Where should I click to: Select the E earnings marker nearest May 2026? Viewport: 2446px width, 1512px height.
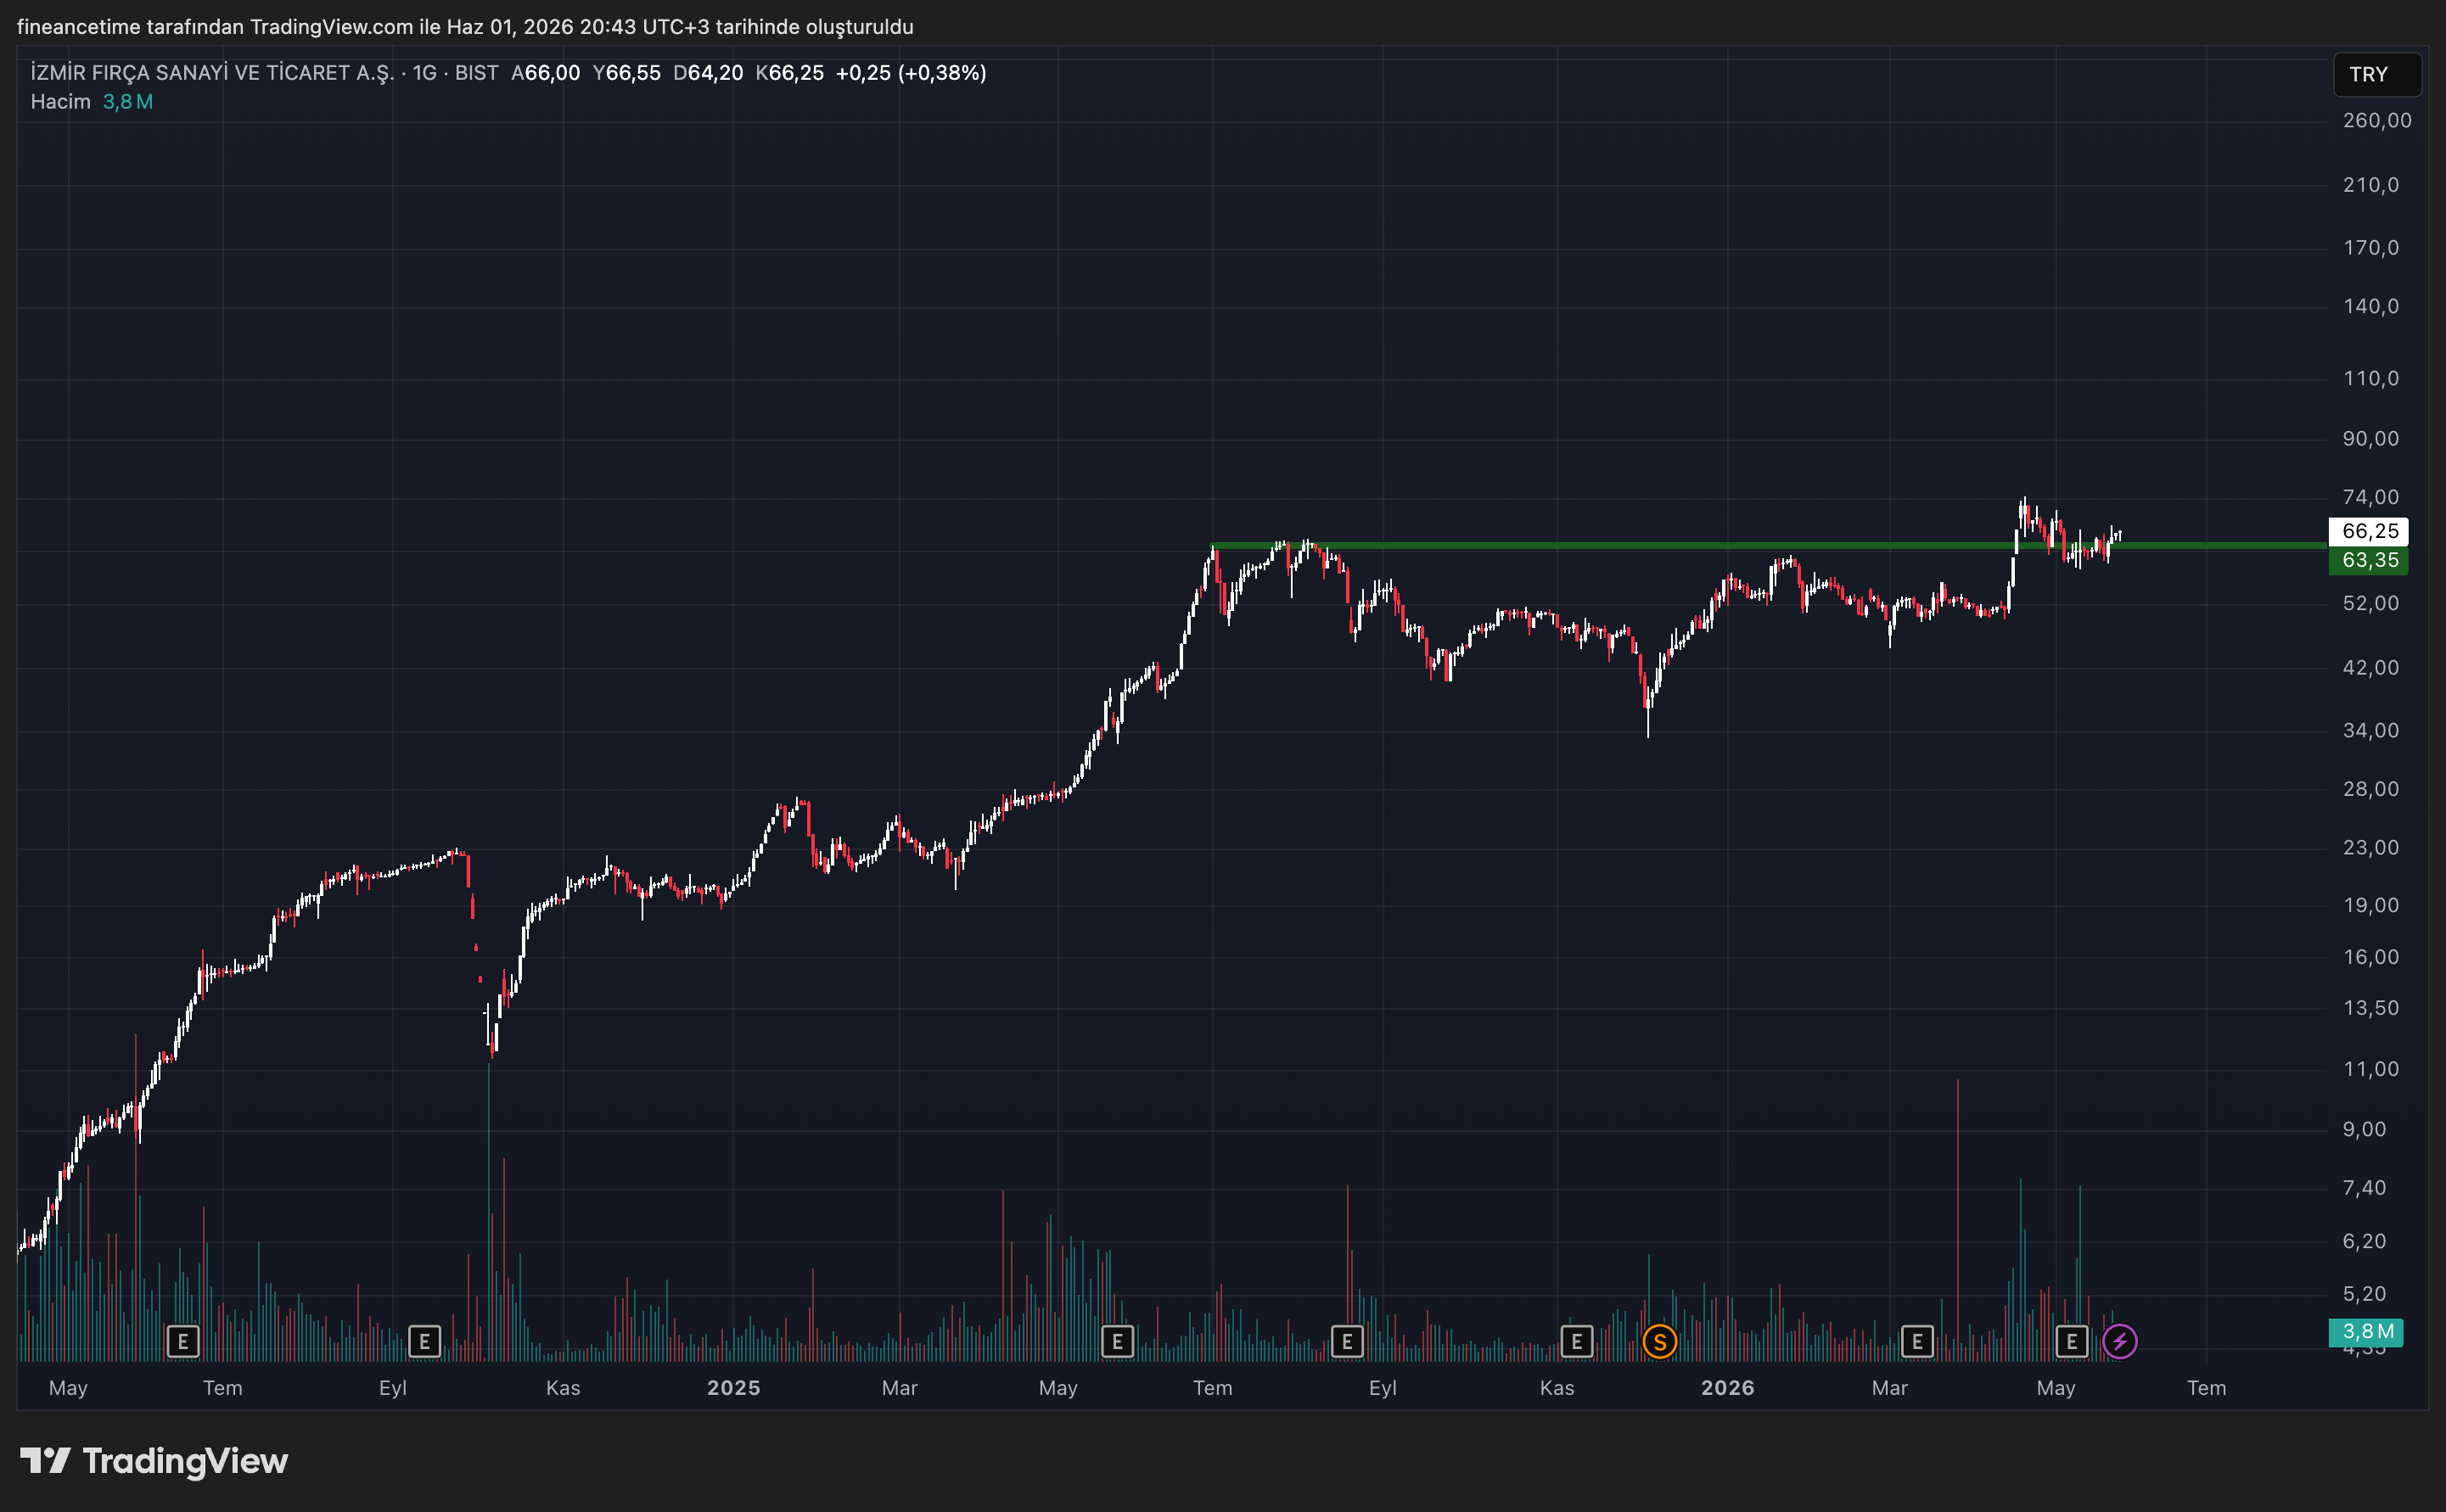click(x=2071, y=1341)
